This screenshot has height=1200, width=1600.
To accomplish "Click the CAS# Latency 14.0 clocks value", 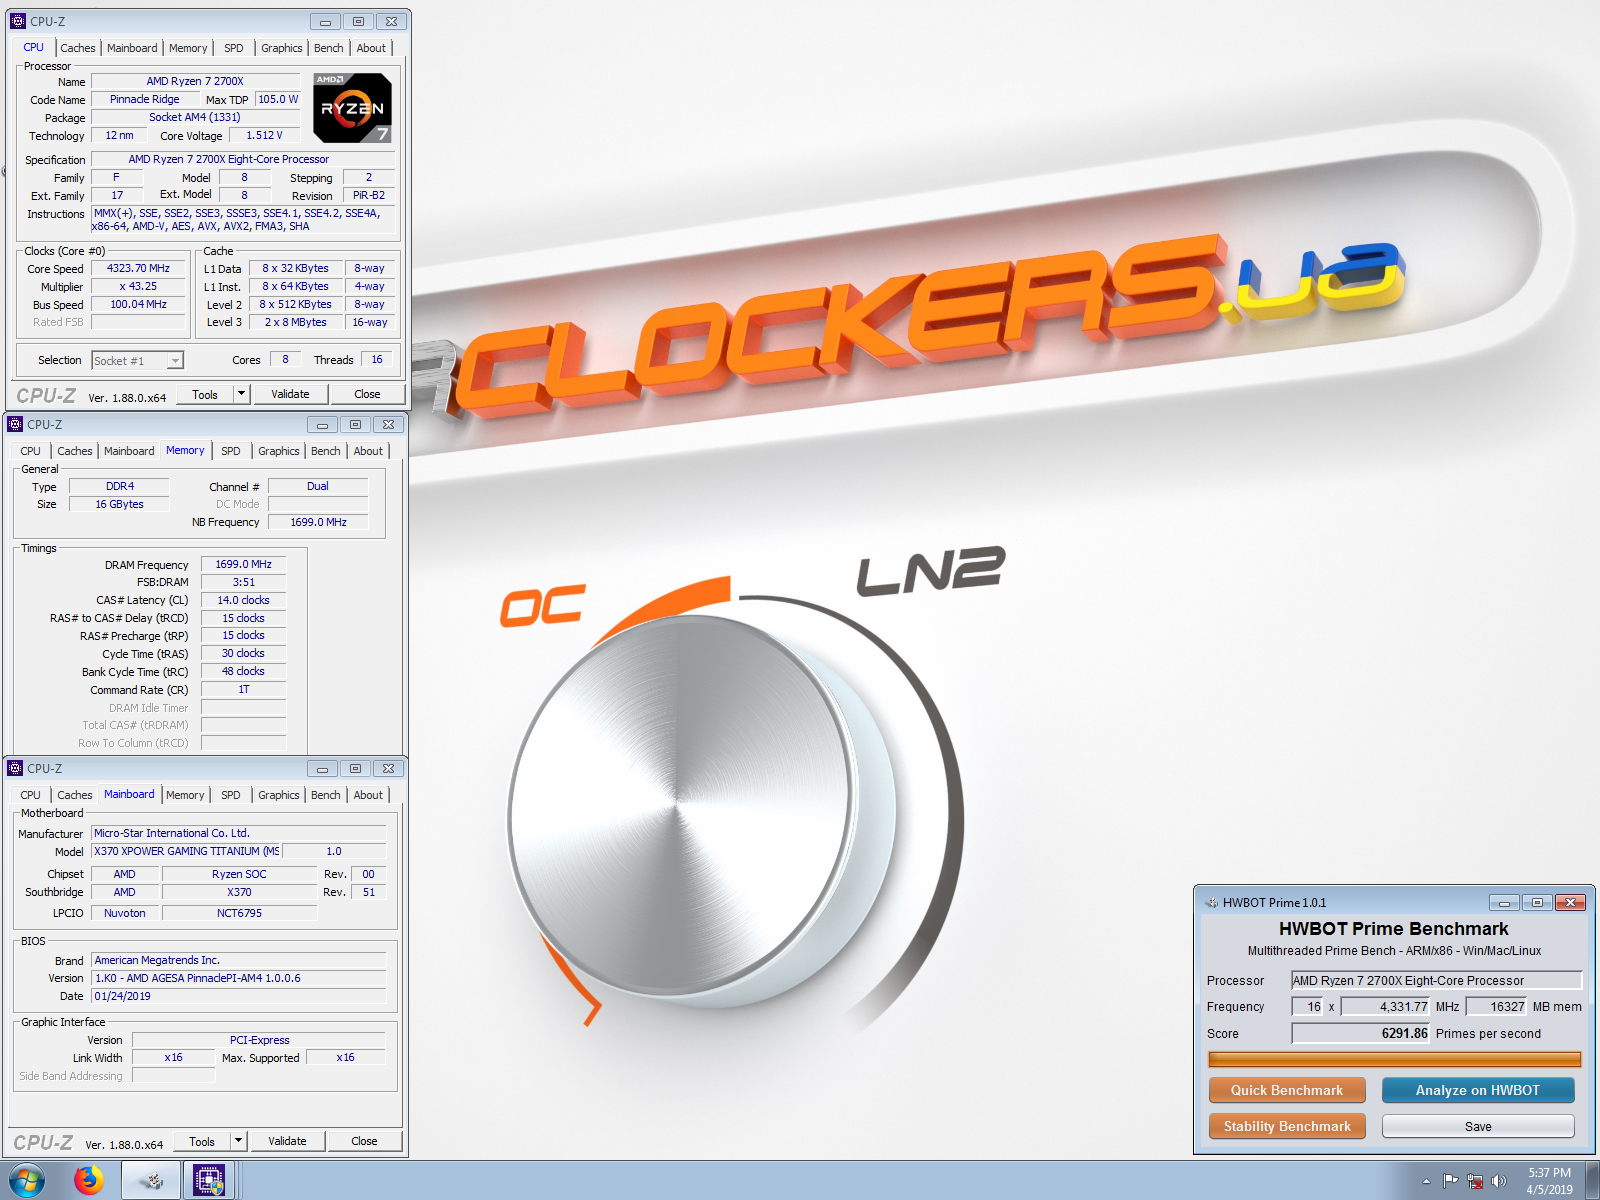I will (x=243, y=600).
